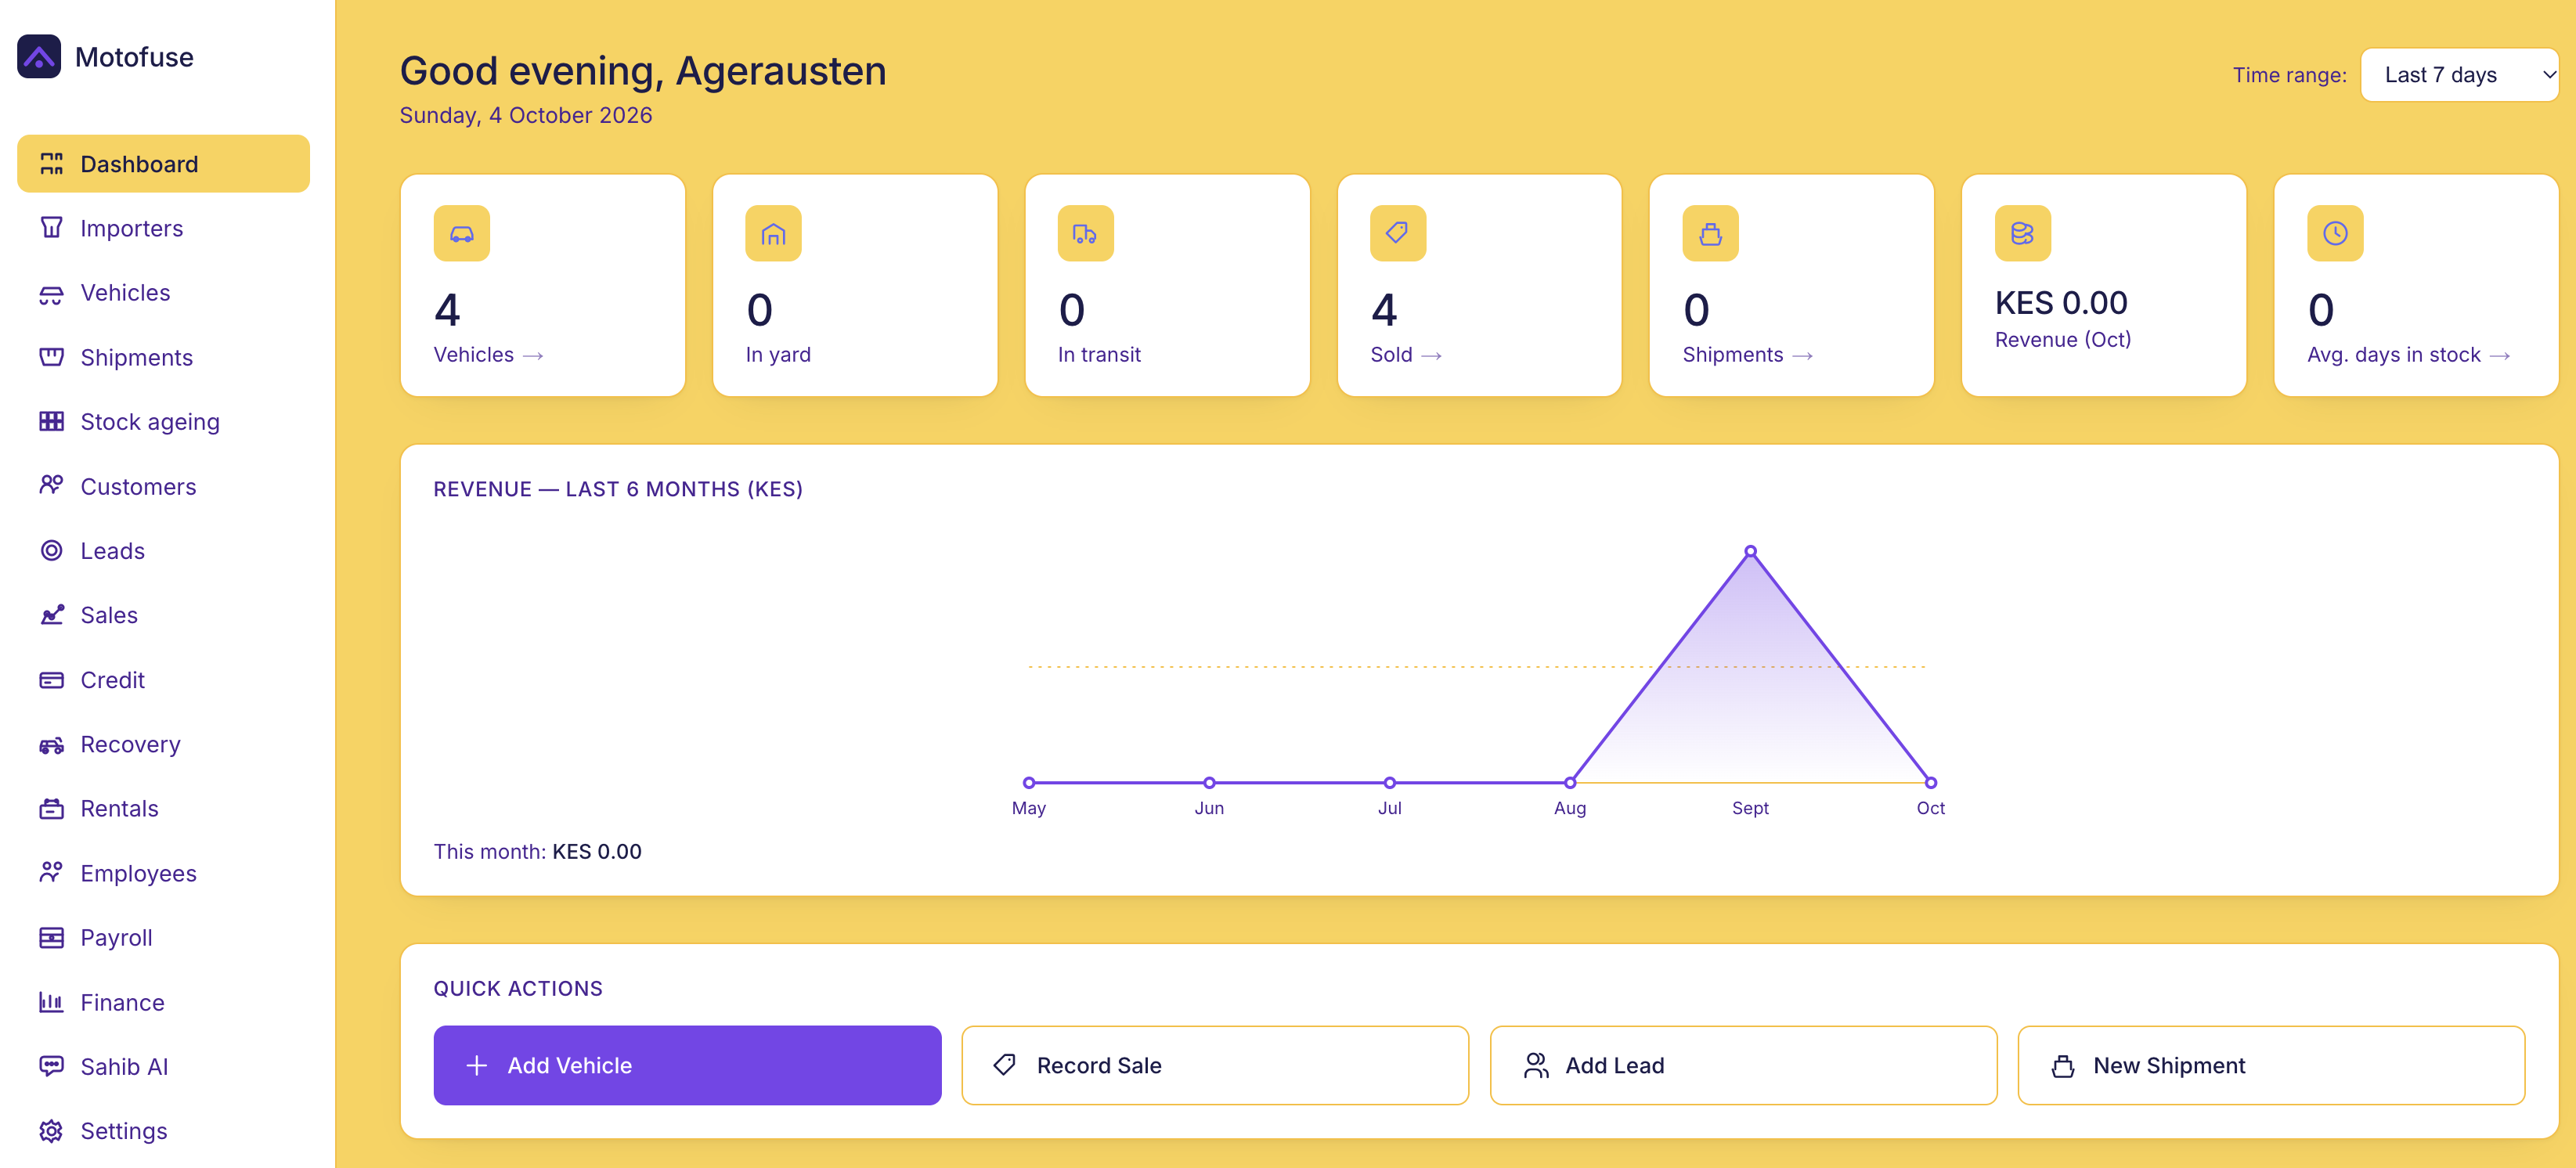
Task: Follow the Shipments link on the stat card
Action: pos(1746,355)
